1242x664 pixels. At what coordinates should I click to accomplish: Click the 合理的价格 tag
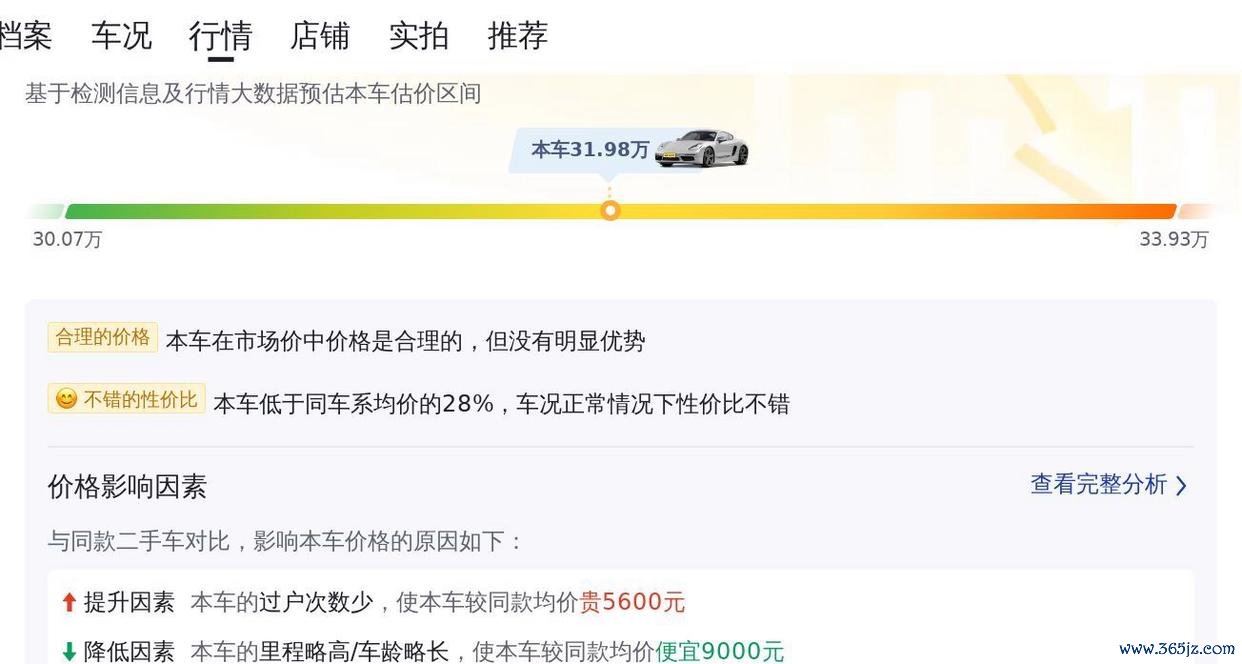(x=102, y=337)
